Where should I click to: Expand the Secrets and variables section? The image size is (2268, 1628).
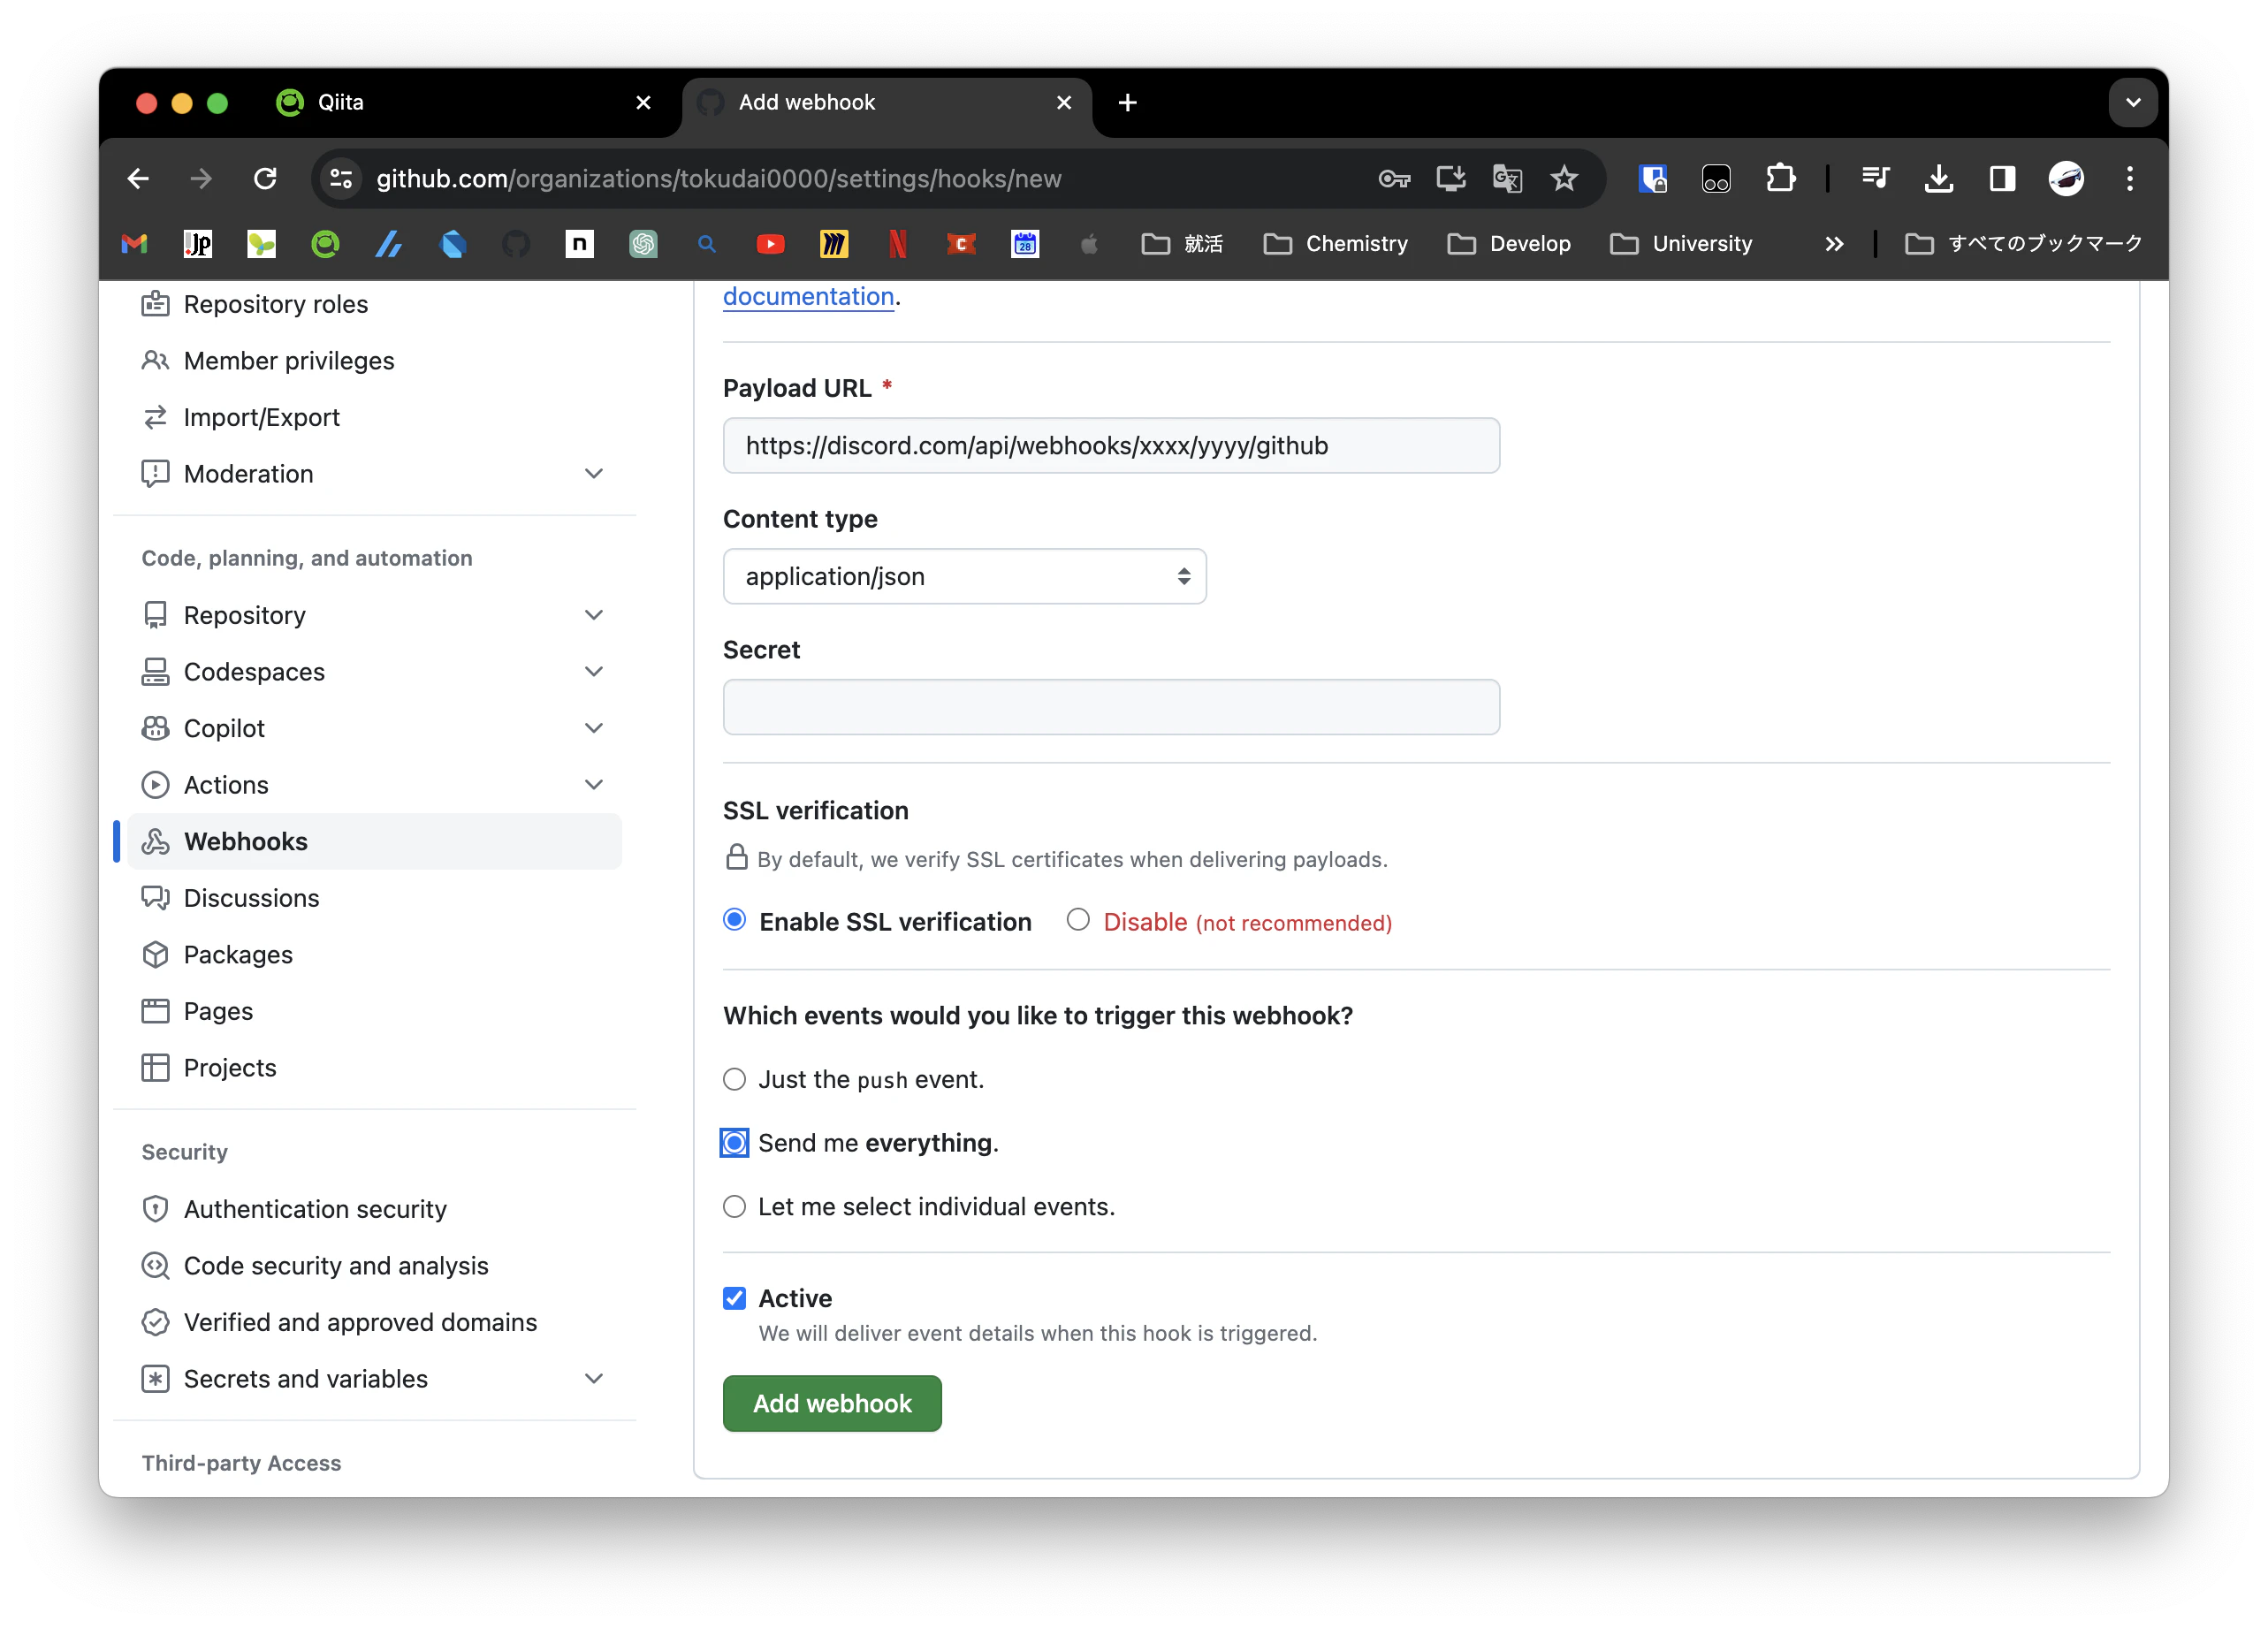point(593,1379)
